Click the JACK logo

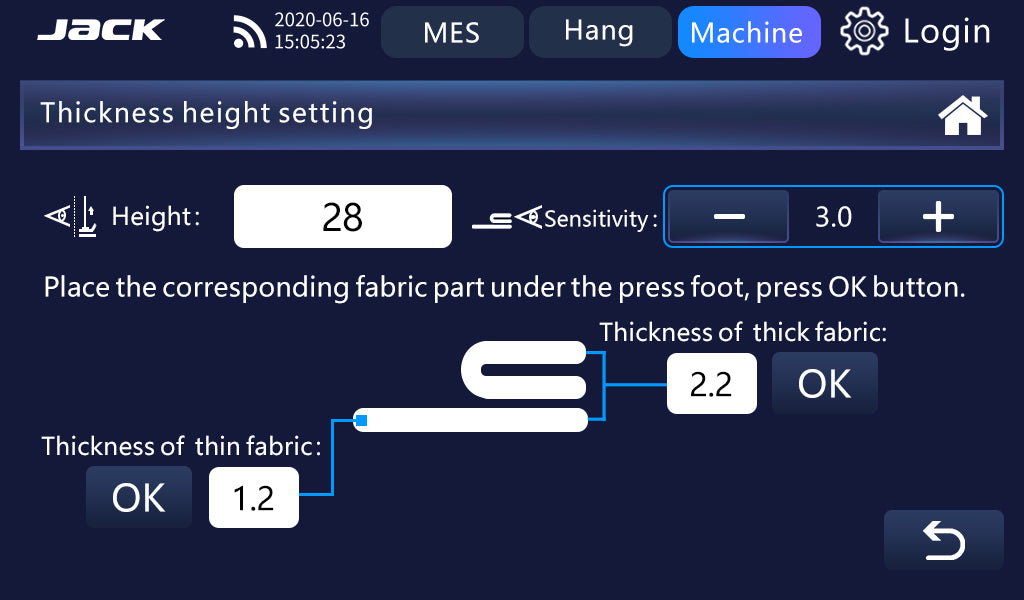coord(100,31)
